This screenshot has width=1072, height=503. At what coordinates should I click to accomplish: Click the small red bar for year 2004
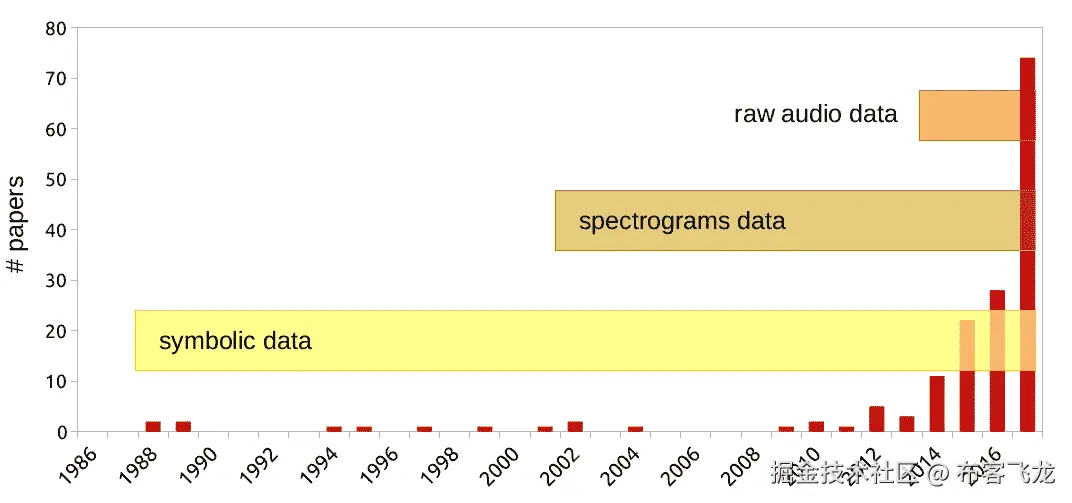click(x=635, y=429)
